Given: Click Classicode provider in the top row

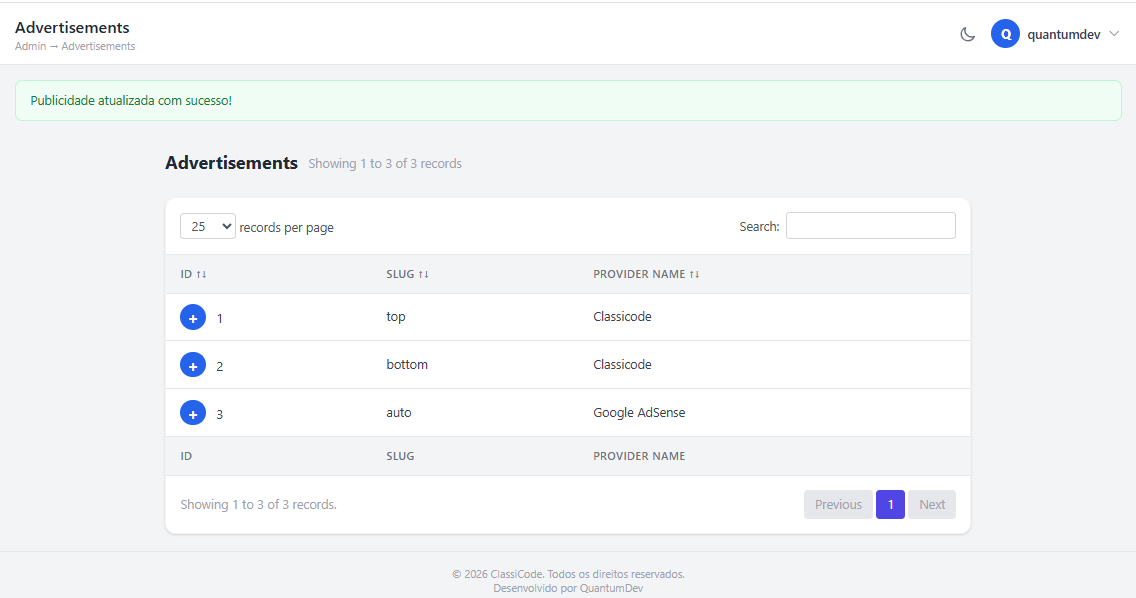Looking at the screenshot, I should click(622, 317).
